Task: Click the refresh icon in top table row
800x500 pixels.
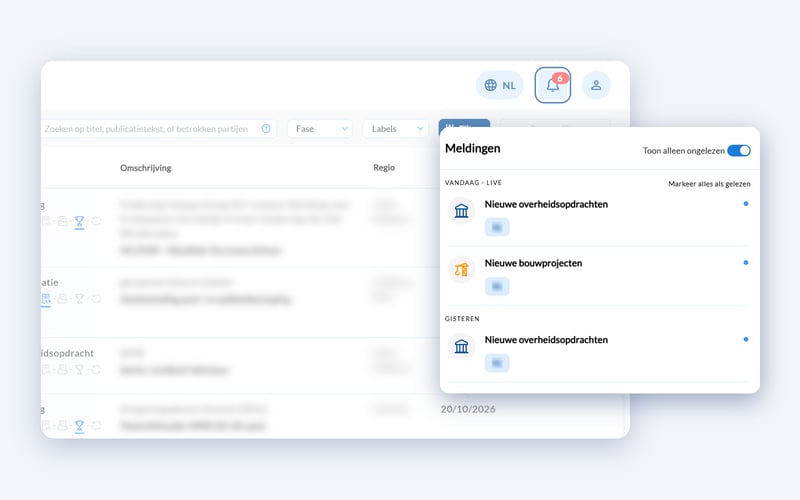Action: coord(96,221)
